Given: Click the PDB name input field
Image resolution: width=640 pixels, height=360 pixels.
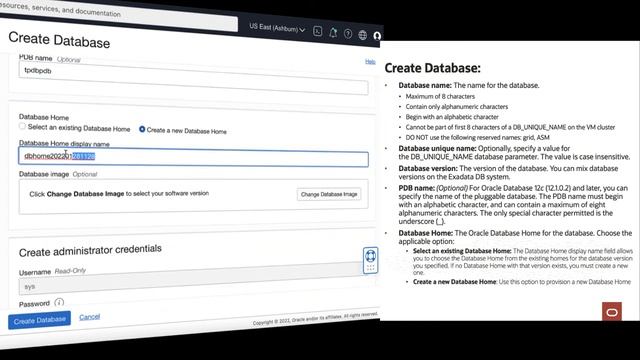Looking at the screenshot, I should 193,78.
